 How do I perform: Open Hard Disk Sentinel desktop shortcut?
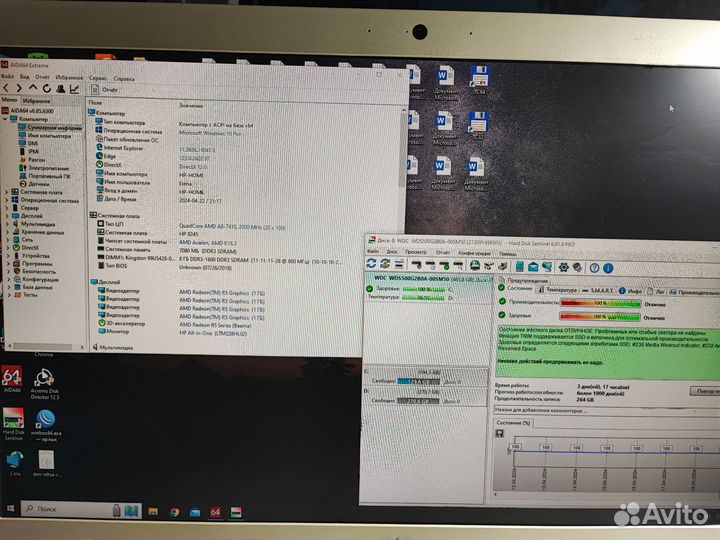[x=13, y=423]
